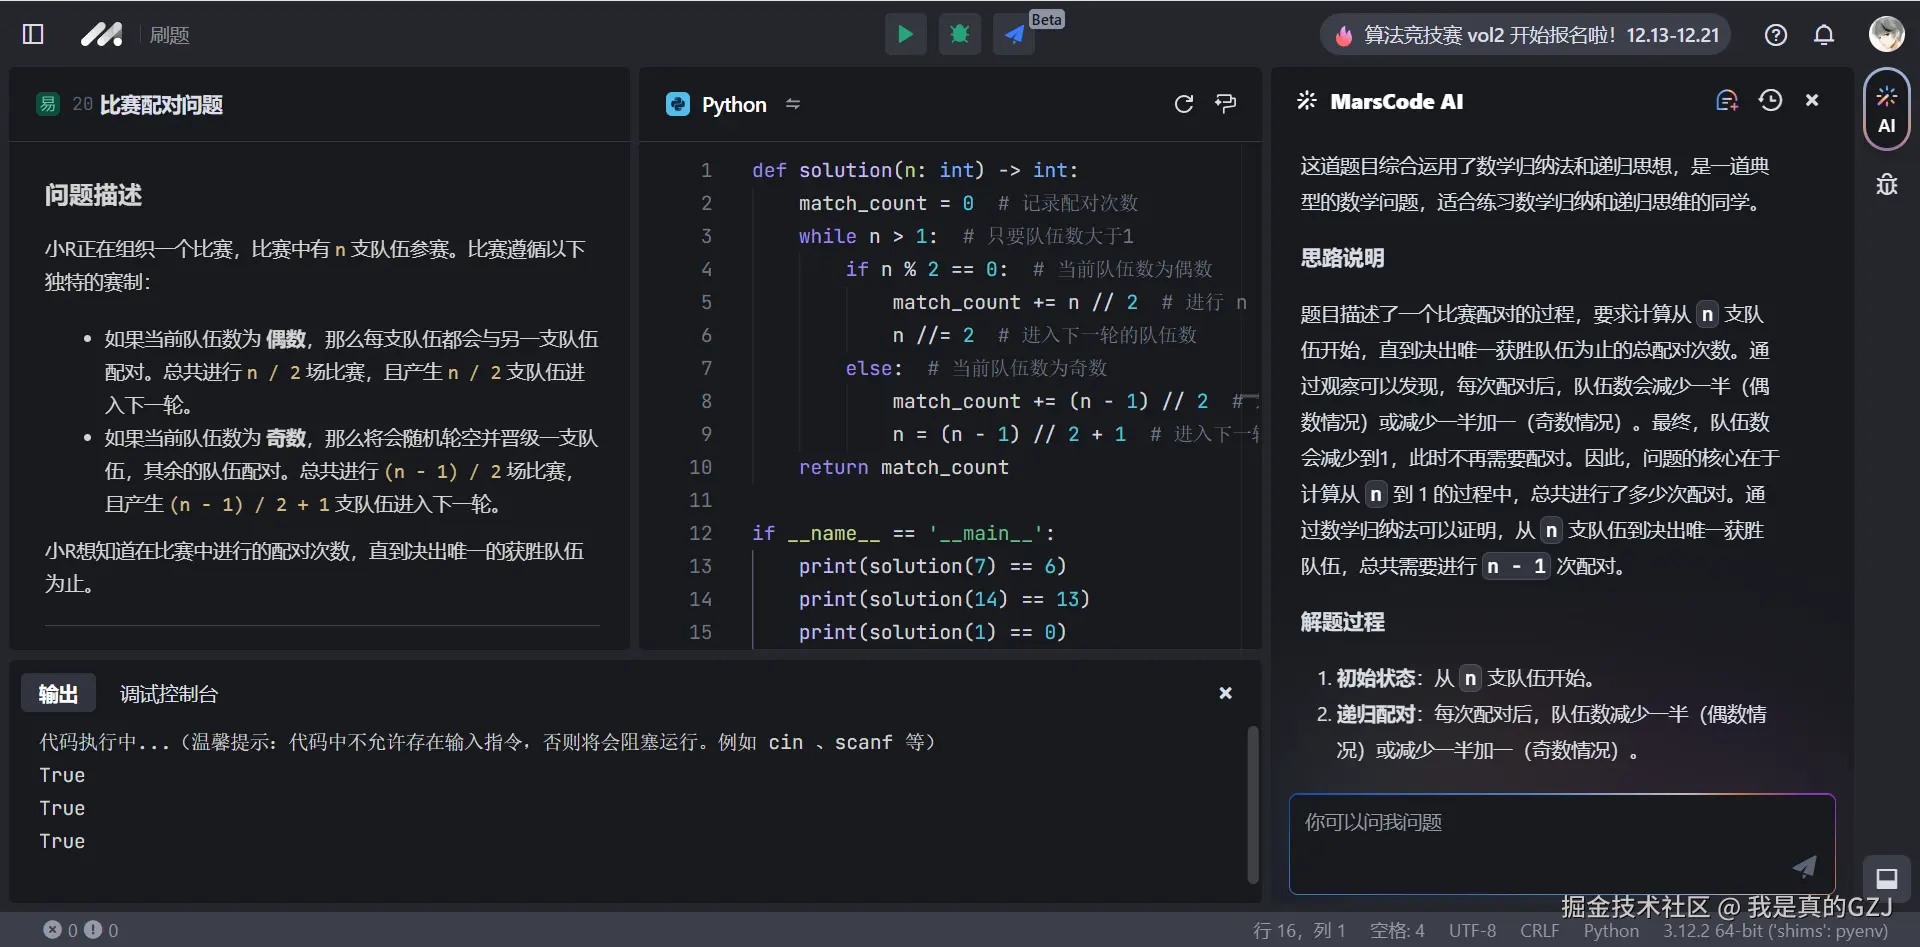This screenshot has width=1920, height=947.
Task: Open MarsCode AI chat history icon
Action: 1771,100
